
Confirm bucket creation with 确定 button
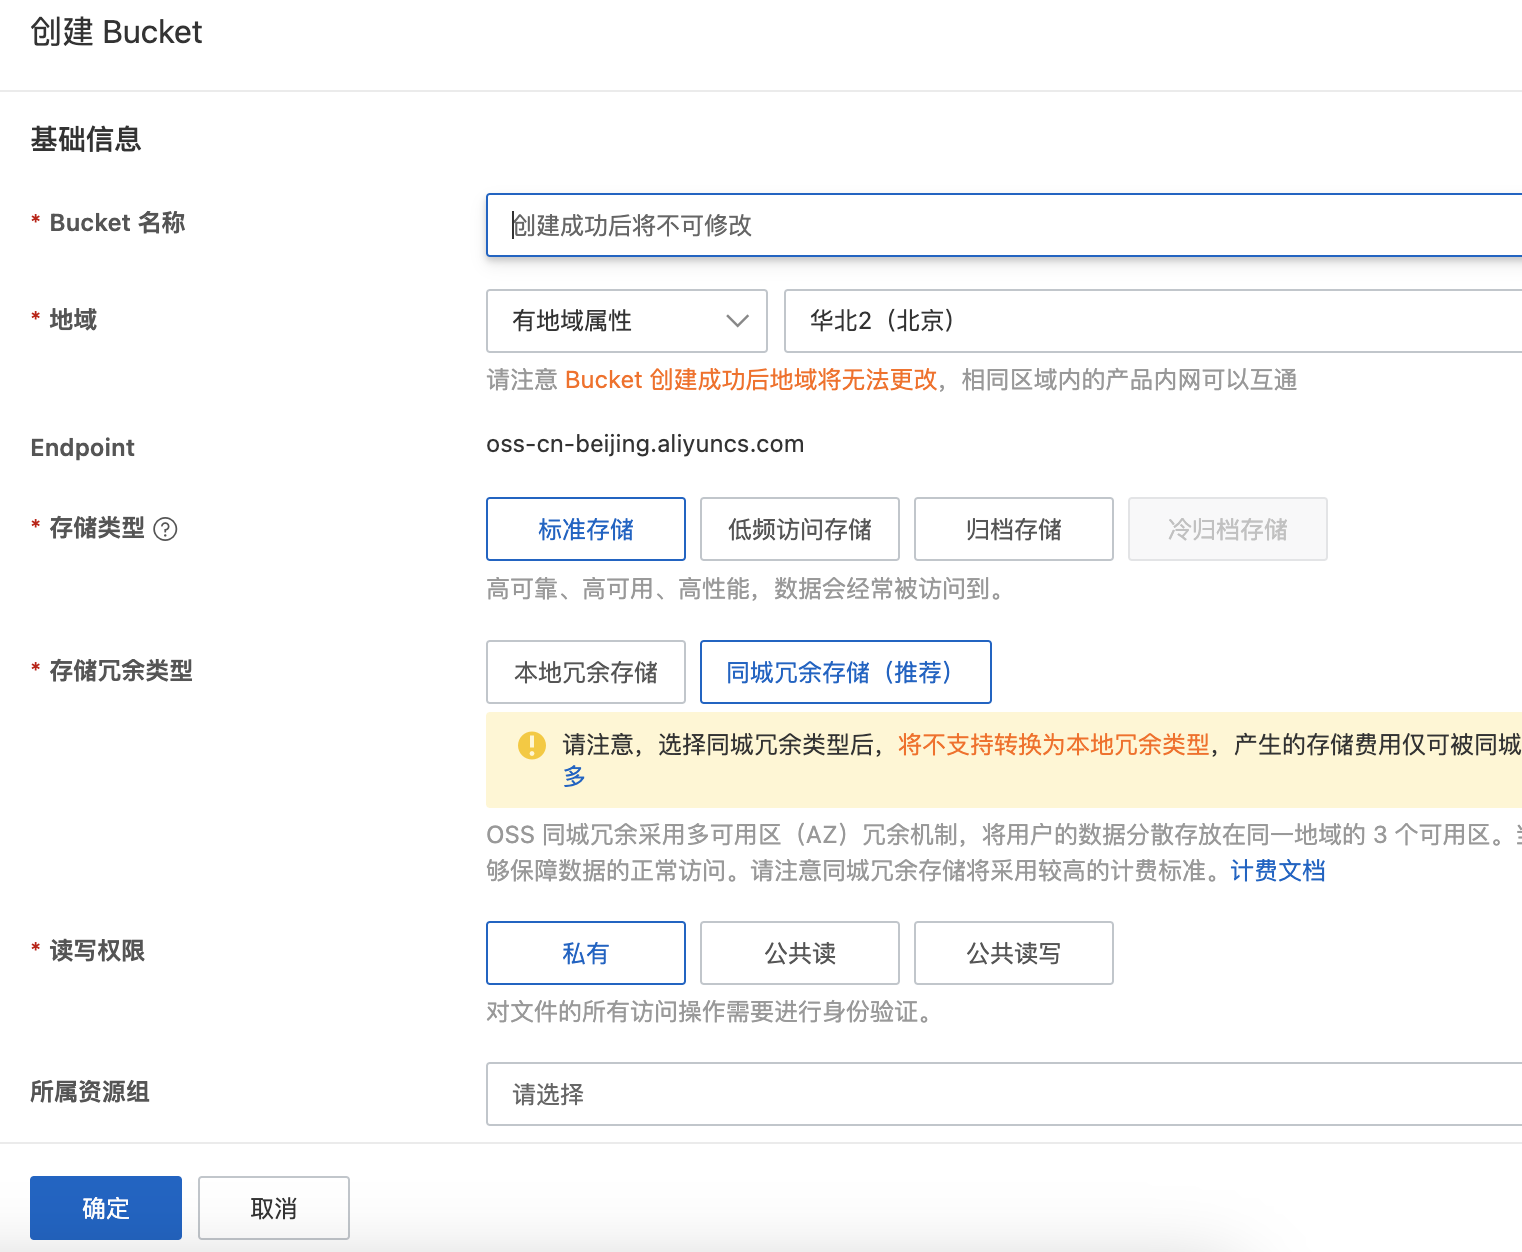pos(106,1208)
